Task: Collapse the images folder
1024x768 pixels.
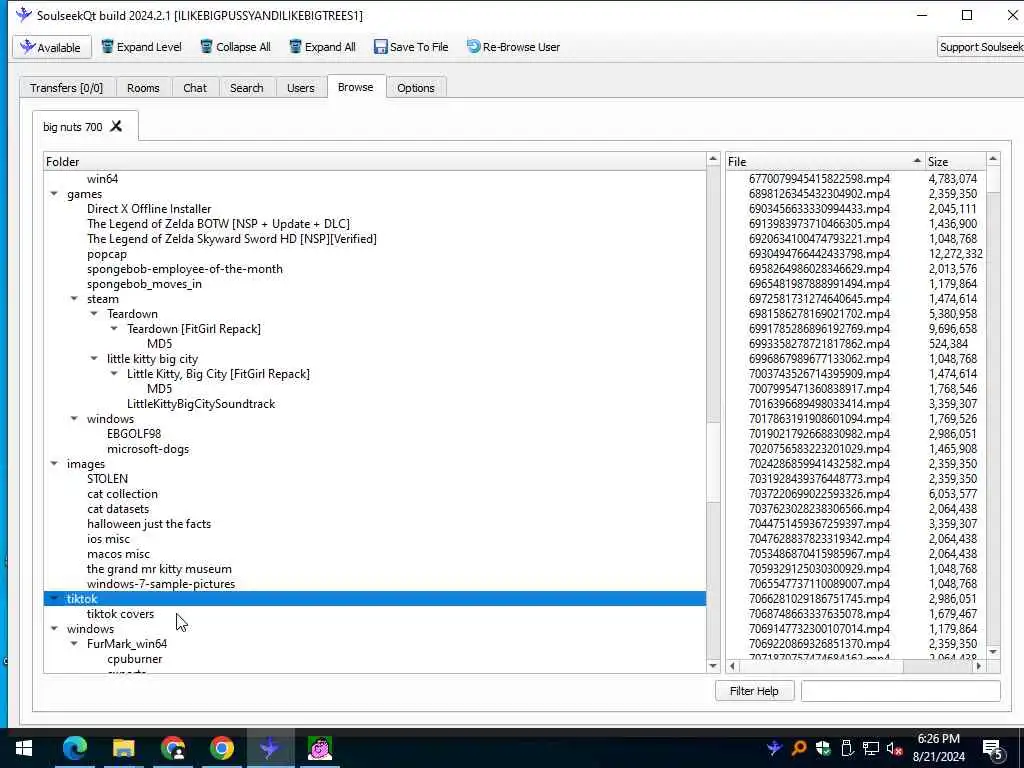Action: 54,464
